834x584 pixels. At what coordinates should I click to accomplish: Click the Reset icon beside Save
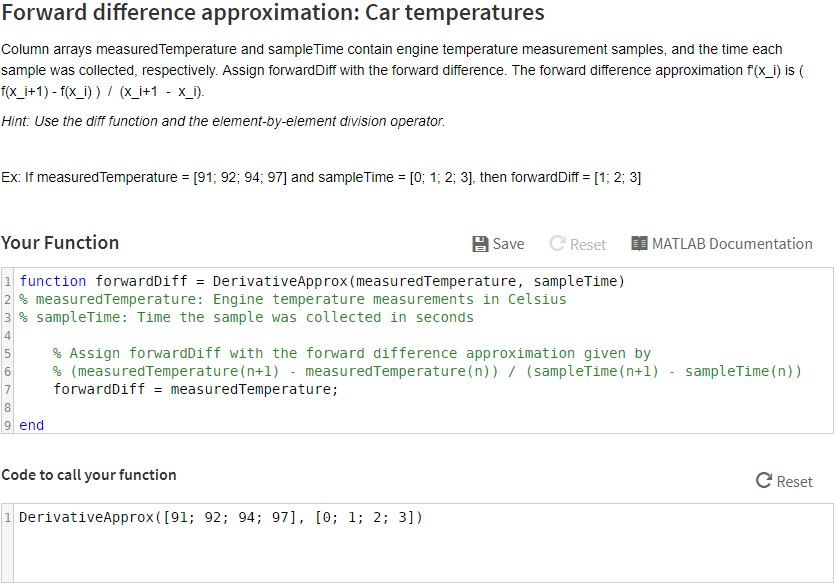pyautogui.click(x=560, y=243)
